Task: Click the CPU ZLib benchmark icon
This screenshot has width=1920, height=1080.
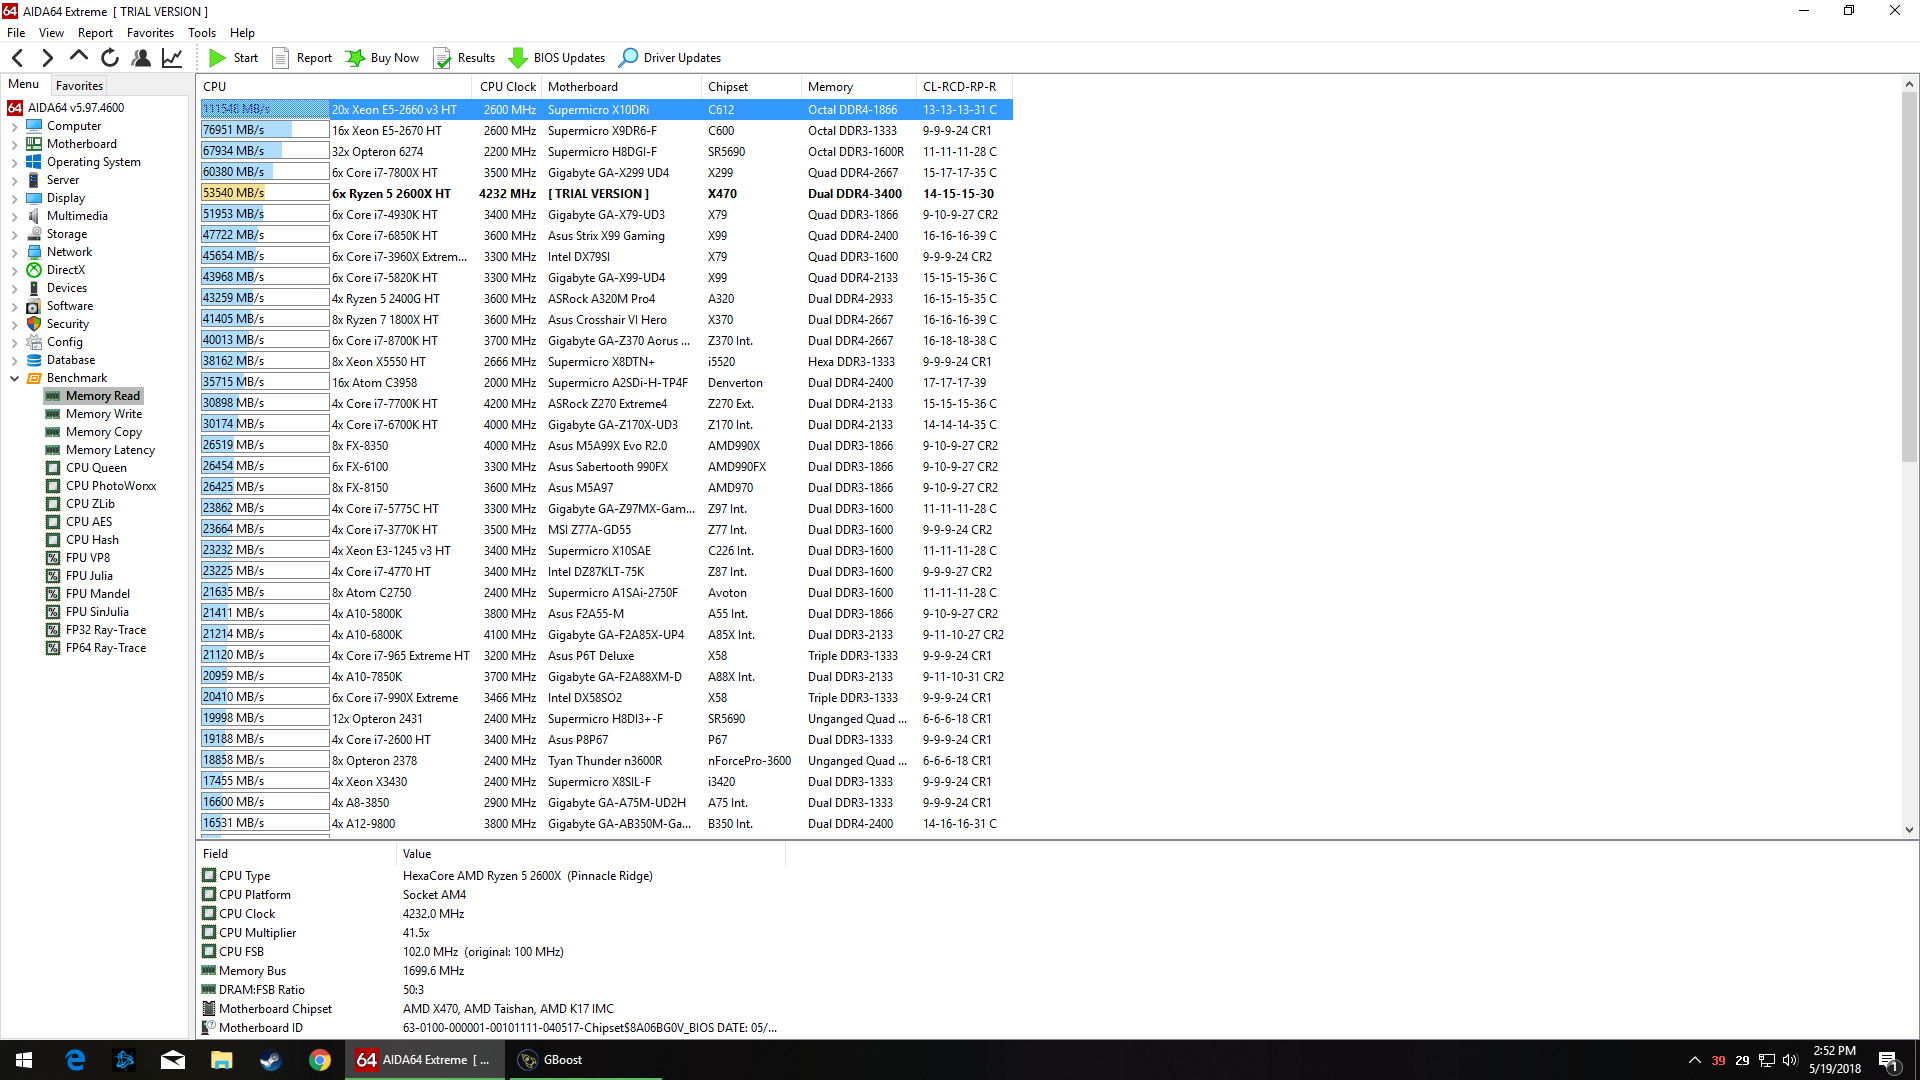Action: (53, 504)
